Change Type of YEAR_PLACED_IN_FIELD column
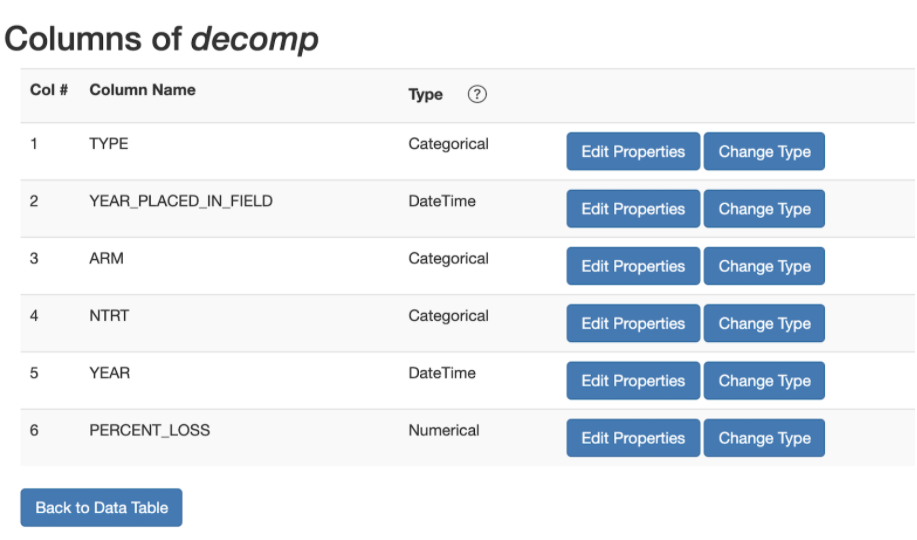Screen dimensions: 917x540 coord(764,209)
